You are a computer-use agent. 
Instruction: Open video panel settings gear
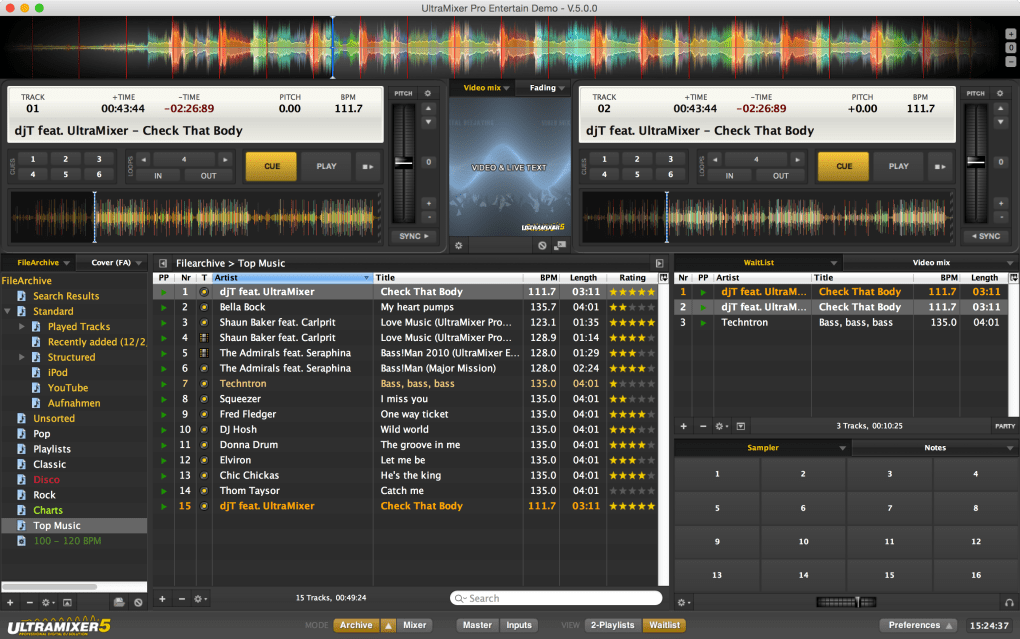(x=459, y=244)
